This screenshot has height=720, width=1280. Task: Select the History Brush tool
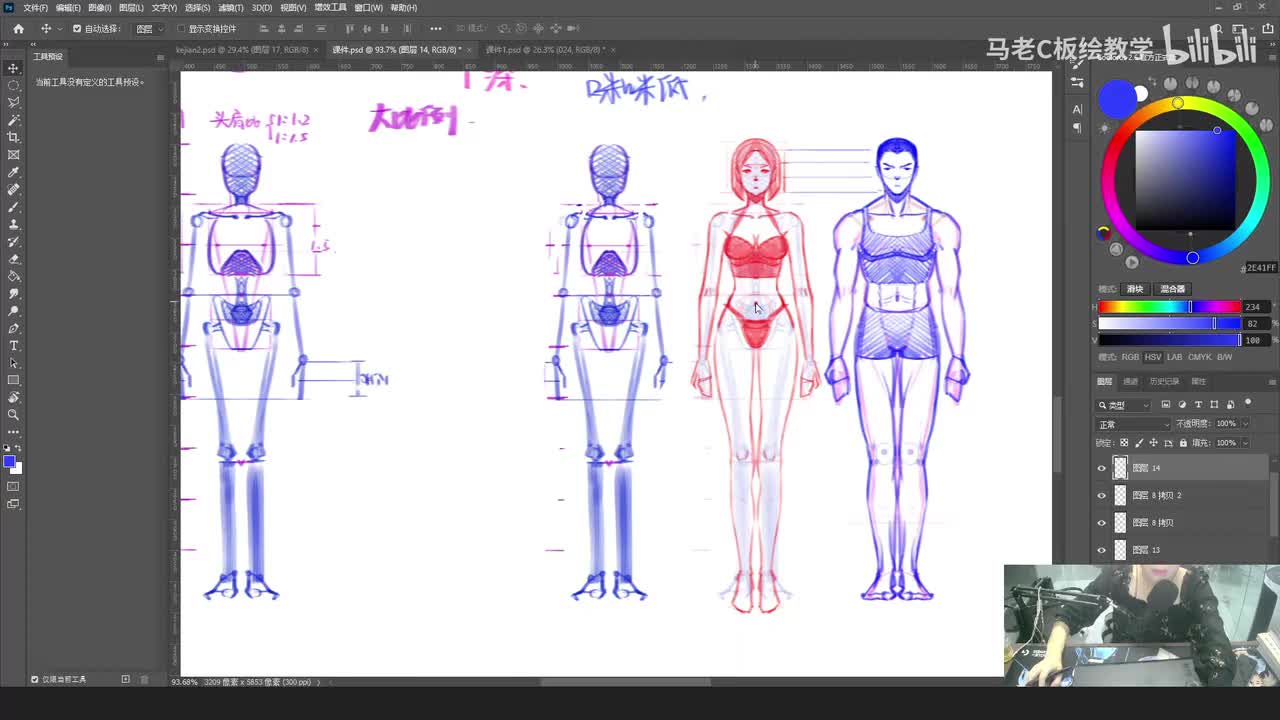pos(14,242)
